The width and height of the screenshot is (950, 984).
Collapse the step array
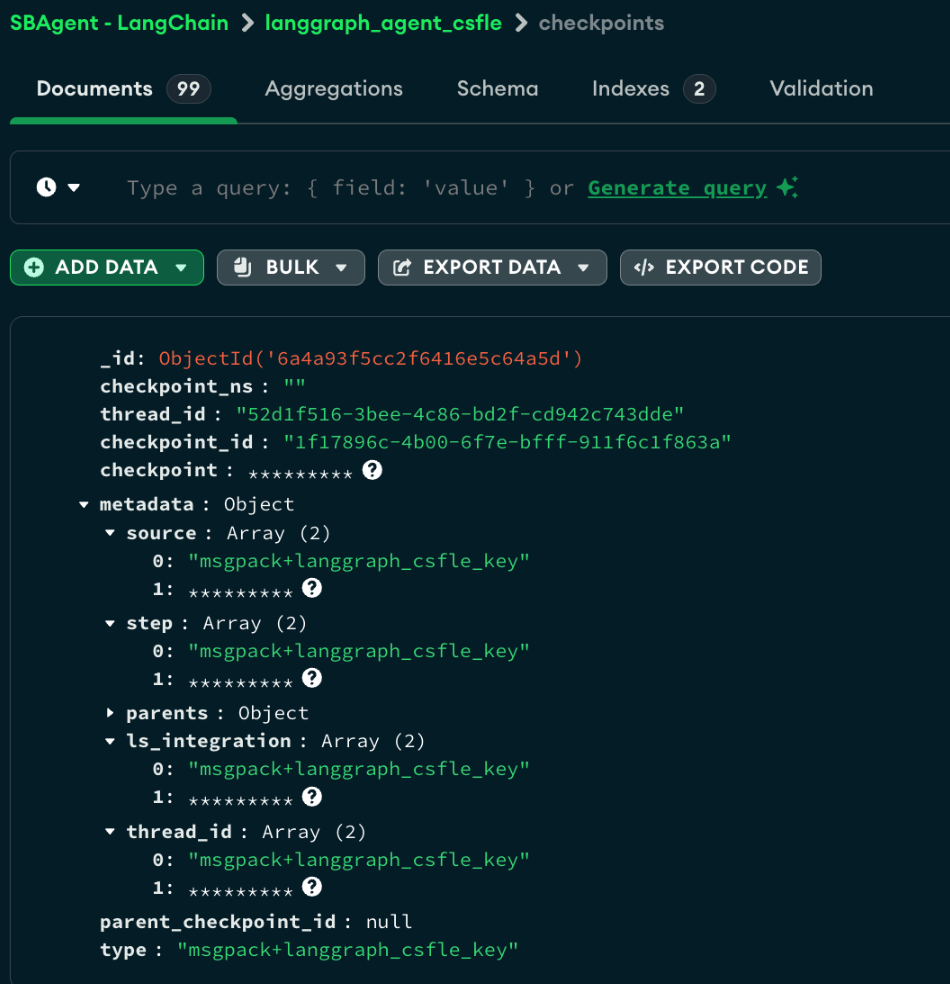(110, 623)
